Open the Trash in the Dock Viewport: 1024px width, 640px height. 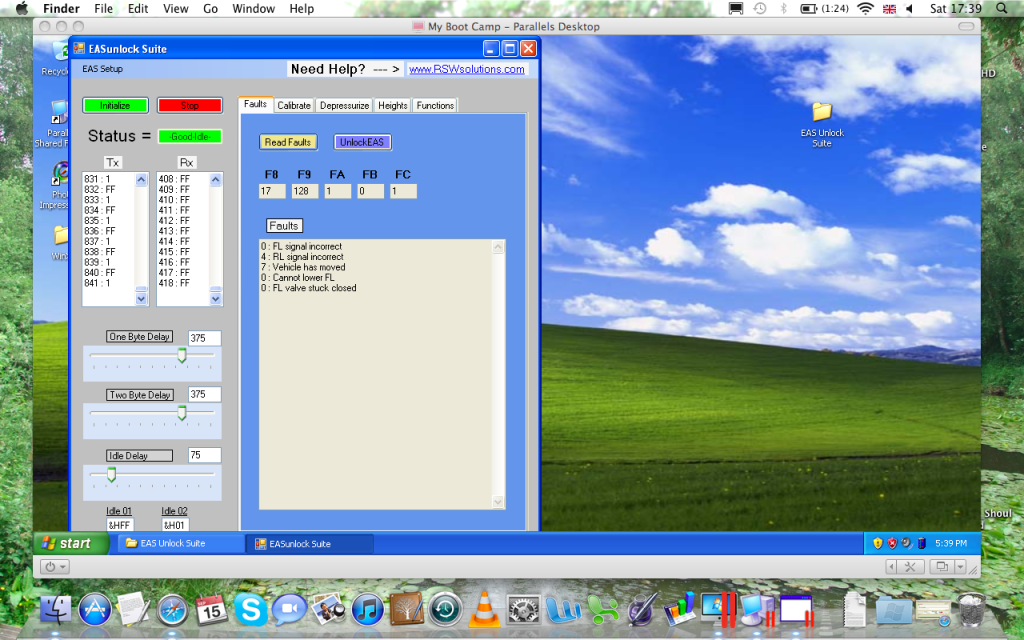coord(972,609)
